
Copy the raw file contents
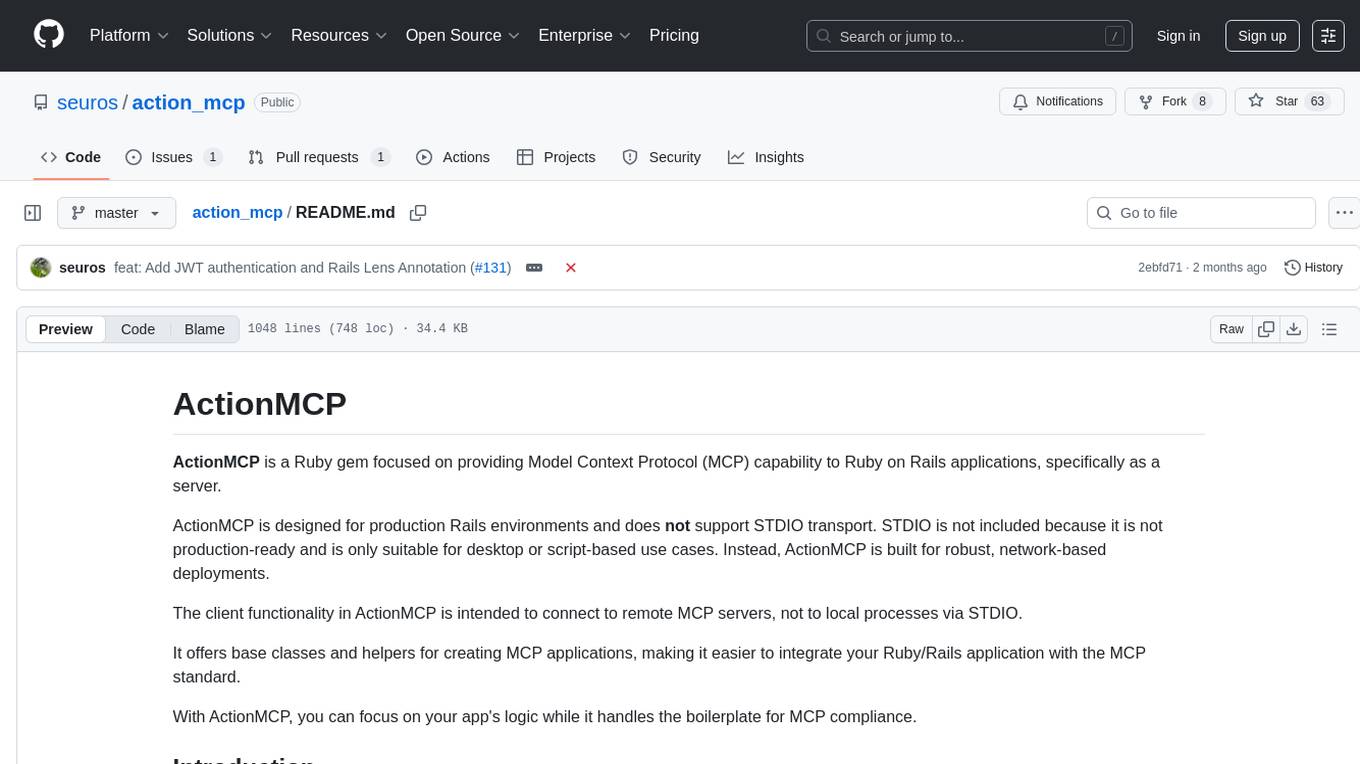click(1266, 329)
